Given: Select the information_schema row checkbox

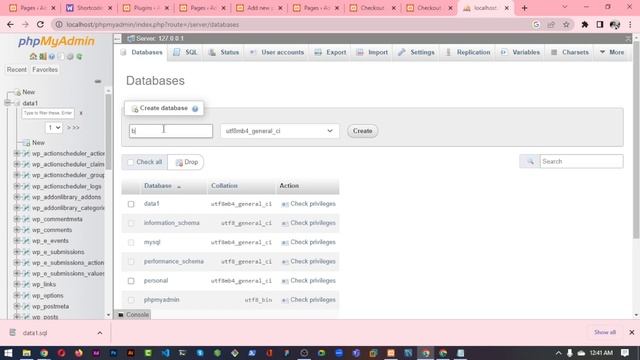Looking at the screenshot, I should click(131, 223).
